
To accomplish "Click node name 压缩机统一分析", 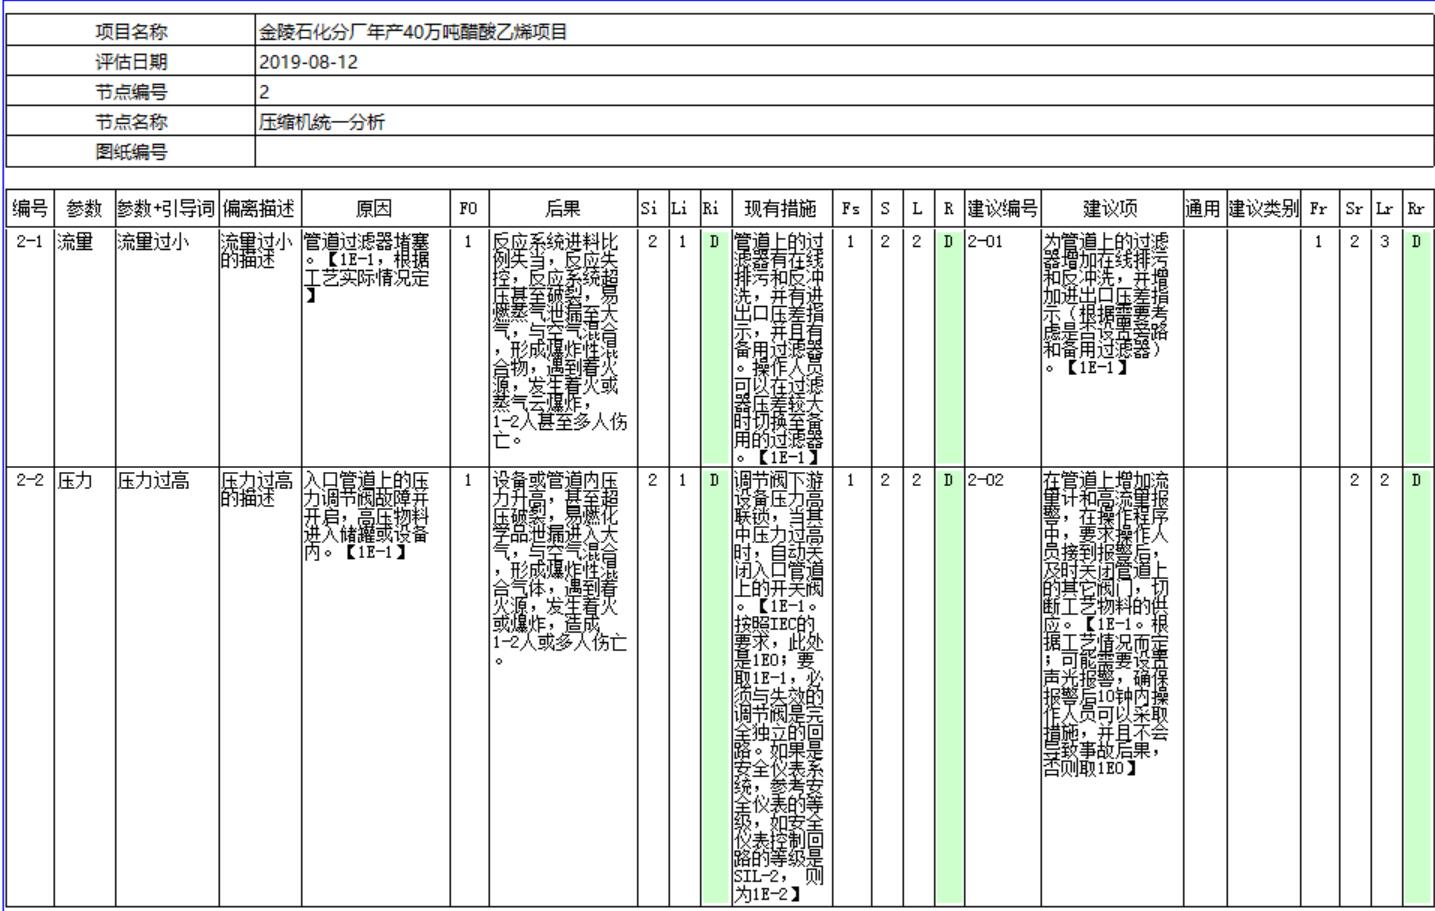I will pos(322,122).
